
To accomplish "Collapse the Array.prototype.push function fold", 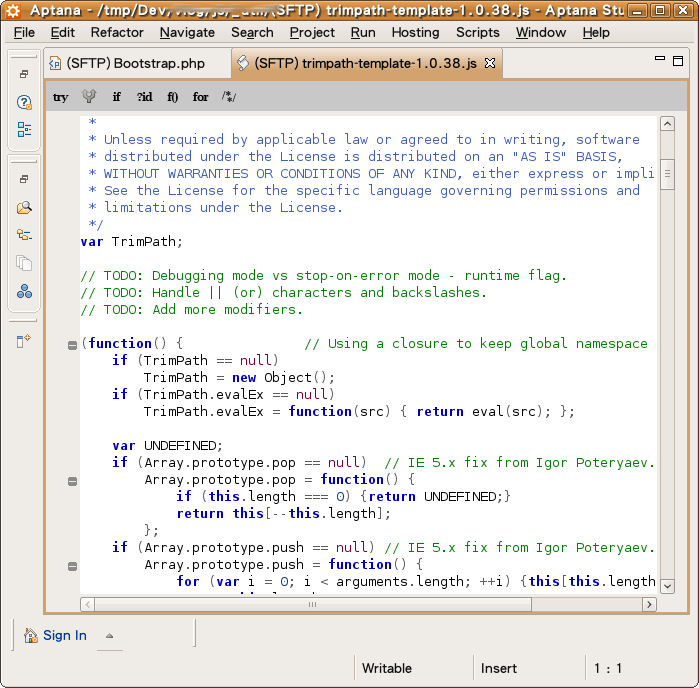I will point(72,566).
